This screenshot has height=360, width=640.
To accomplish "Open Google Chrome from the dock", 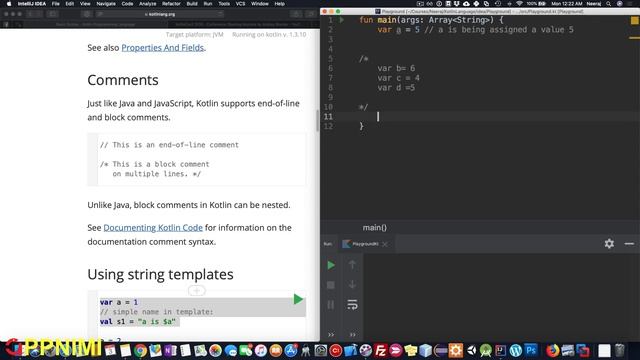I will click(140, 350).
